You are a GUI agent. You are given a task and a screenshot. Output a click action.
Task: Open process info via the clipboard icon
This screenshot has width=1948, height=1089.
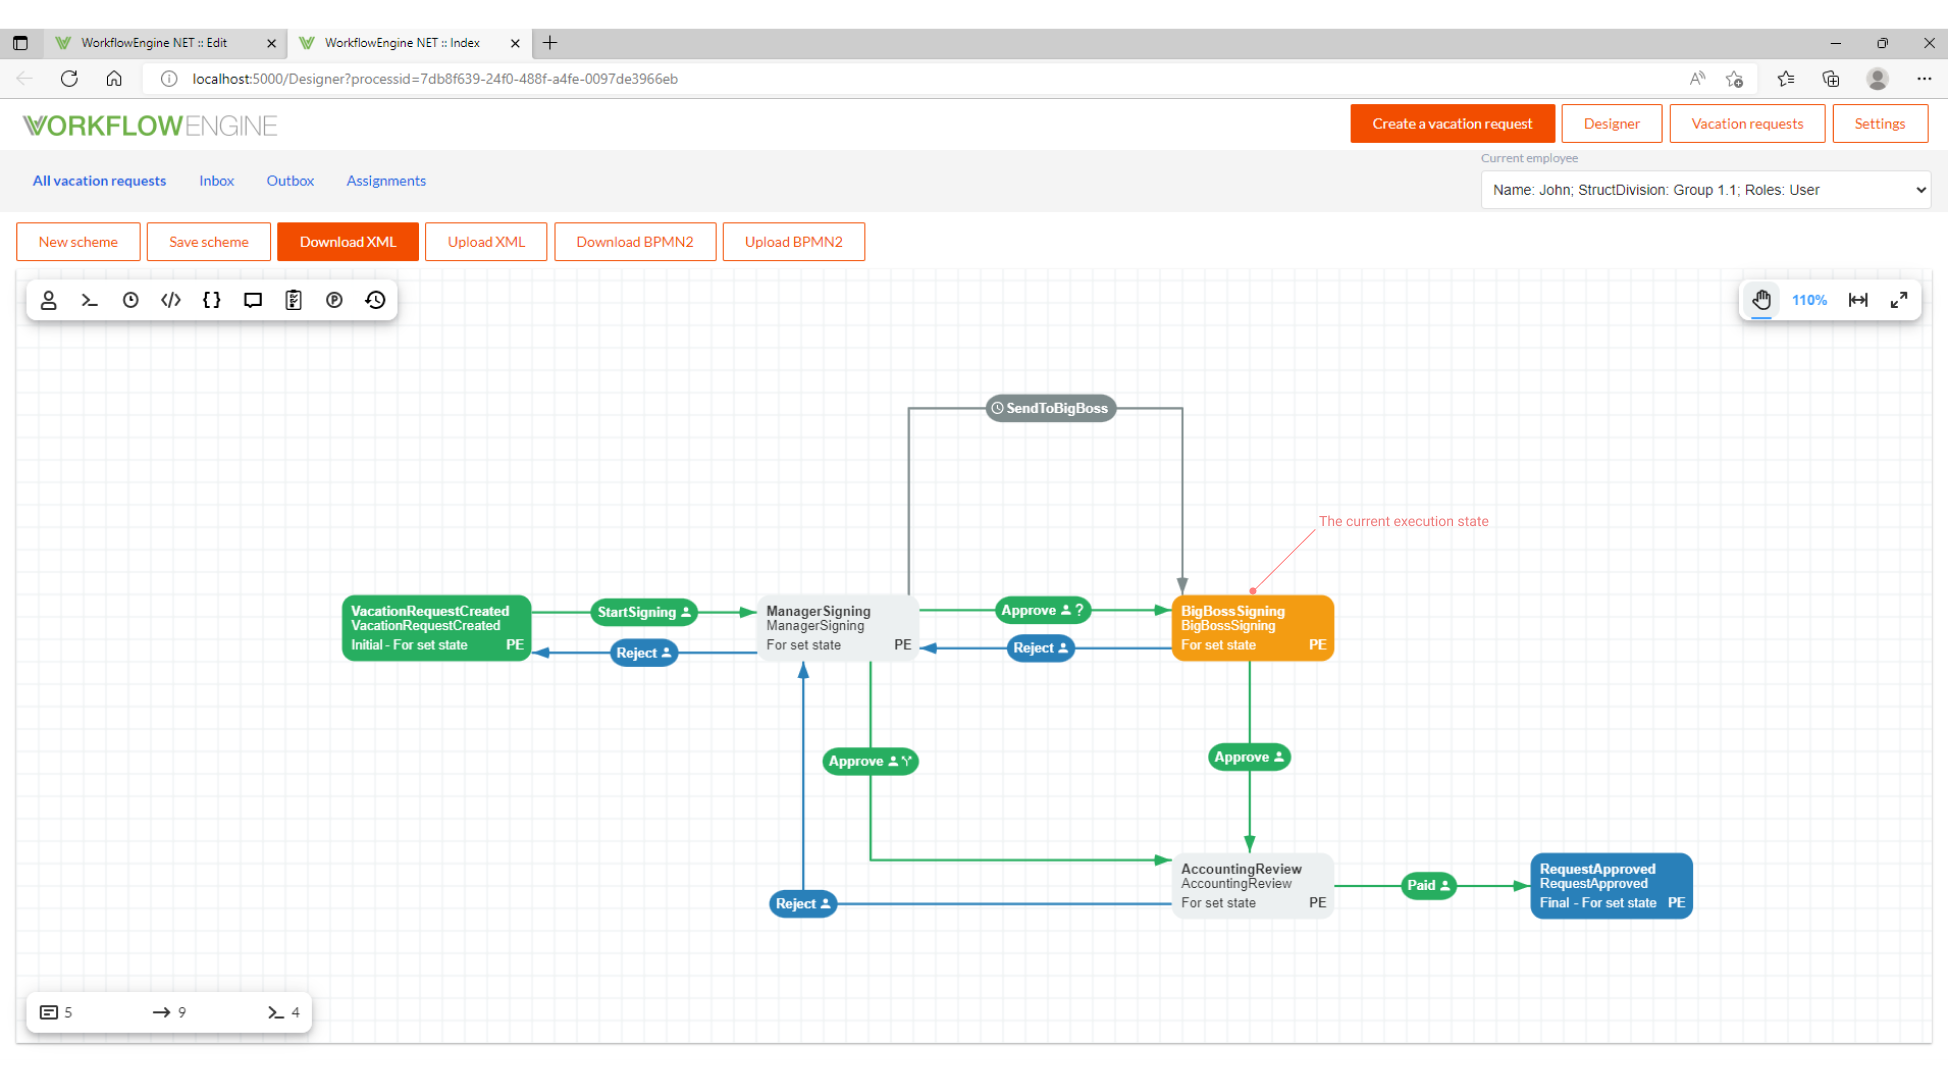(x=293, y=299)
